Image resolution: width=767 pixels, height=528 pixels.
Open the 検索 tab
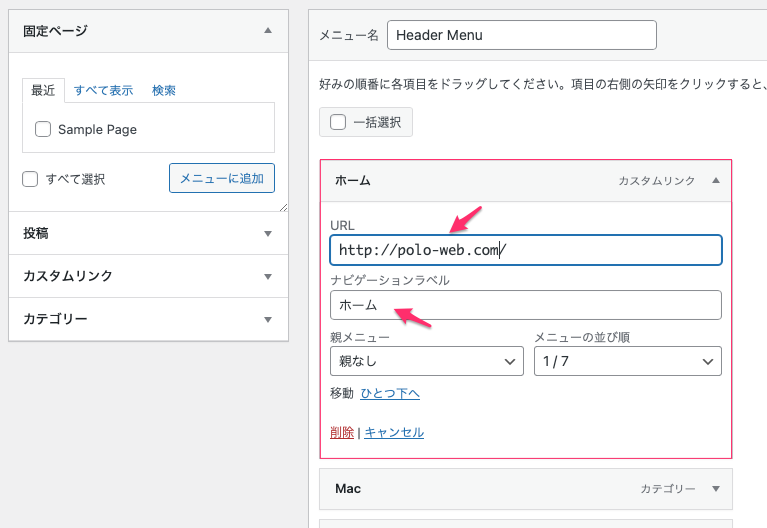click(164, 90)
